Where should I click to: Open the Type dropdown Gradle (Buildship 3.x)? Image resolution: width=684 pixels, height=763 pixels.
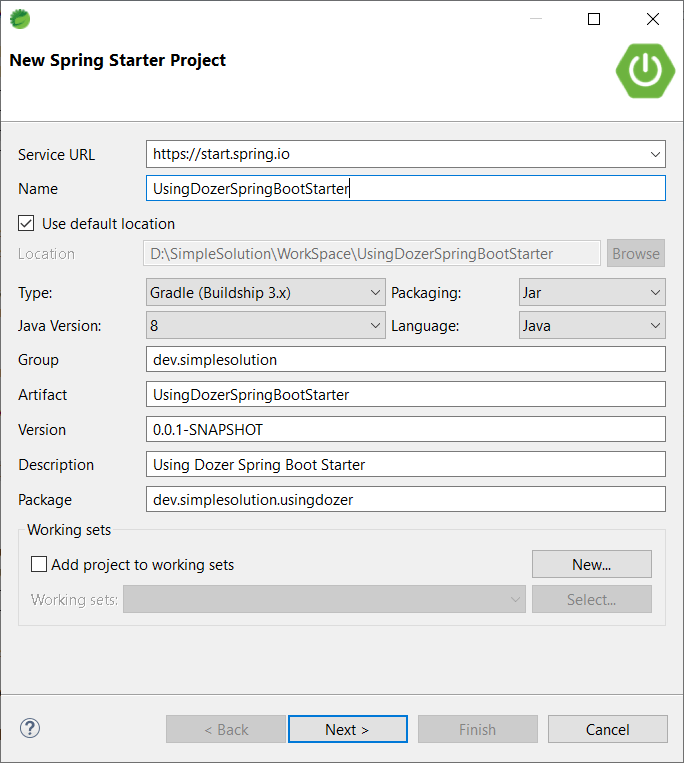point(266,292)
